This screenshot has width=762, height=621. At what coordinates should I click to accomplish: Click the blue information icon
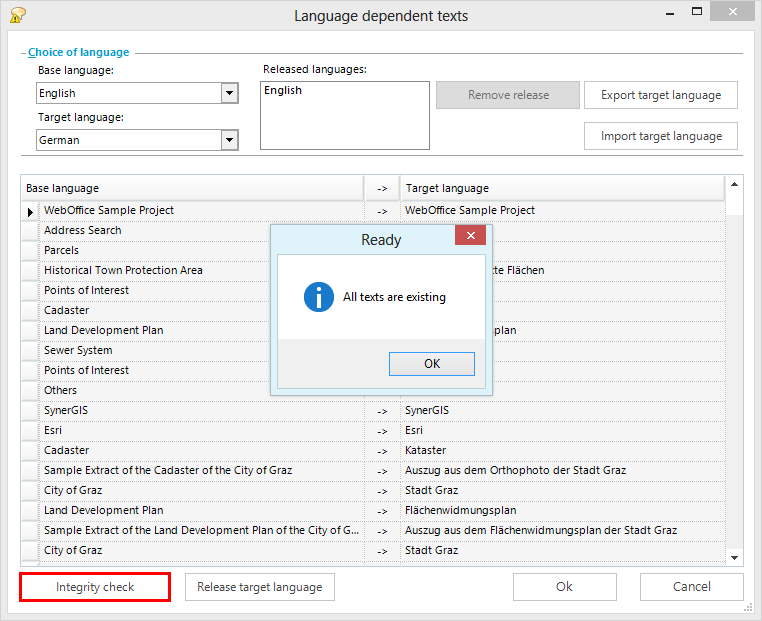(x=318, y=297)
